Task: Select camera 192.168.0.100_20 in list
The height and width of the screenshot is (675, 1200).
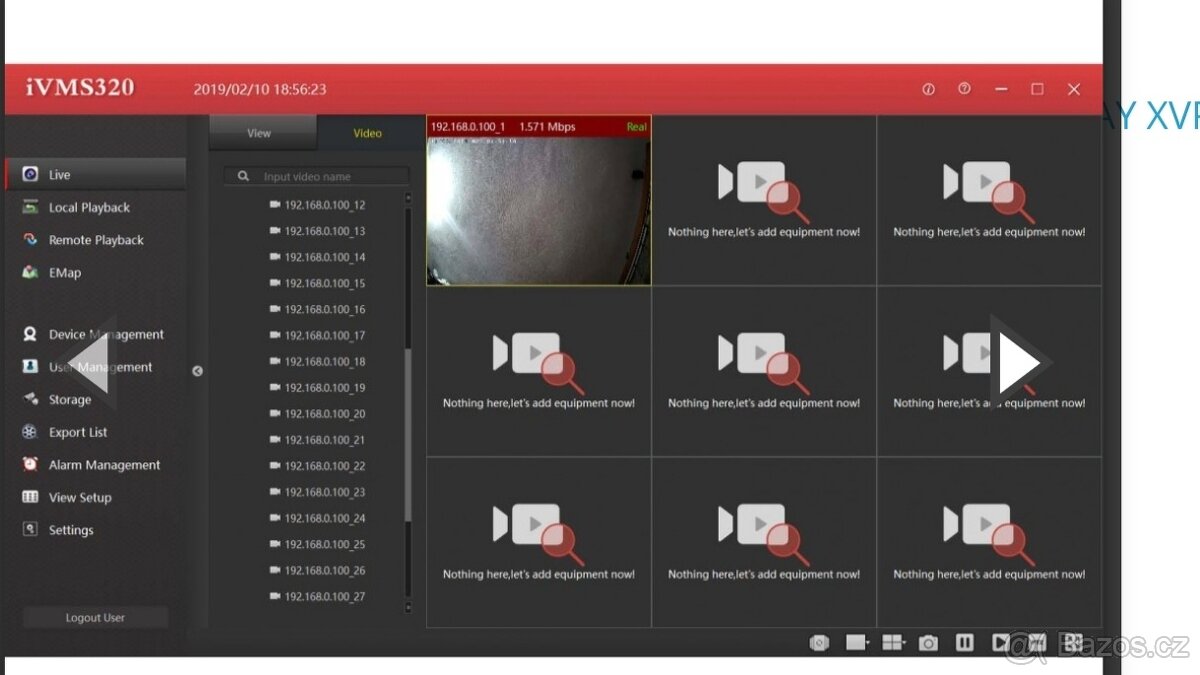Action: click(x=324, y=414)
